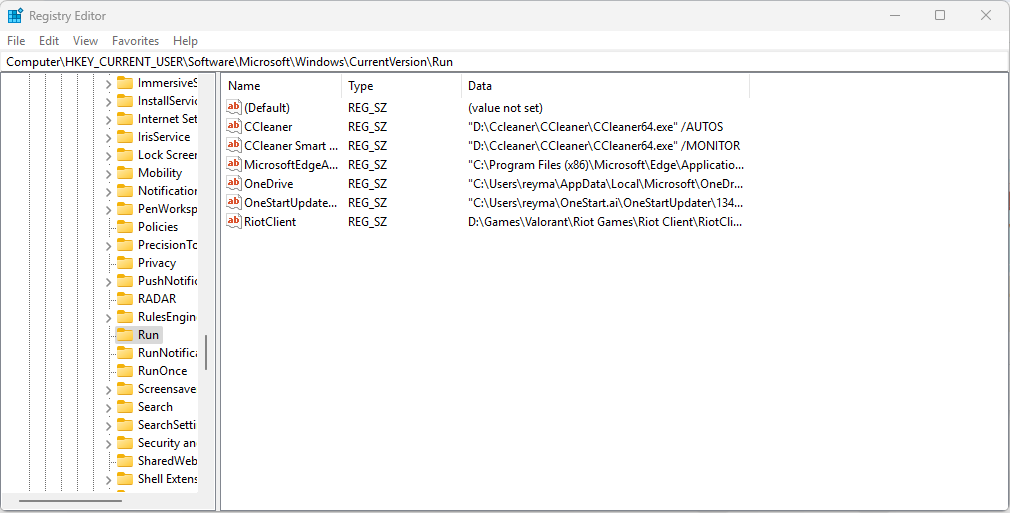
Task: Select the Run folder icon
Action: tap(125, 335)
